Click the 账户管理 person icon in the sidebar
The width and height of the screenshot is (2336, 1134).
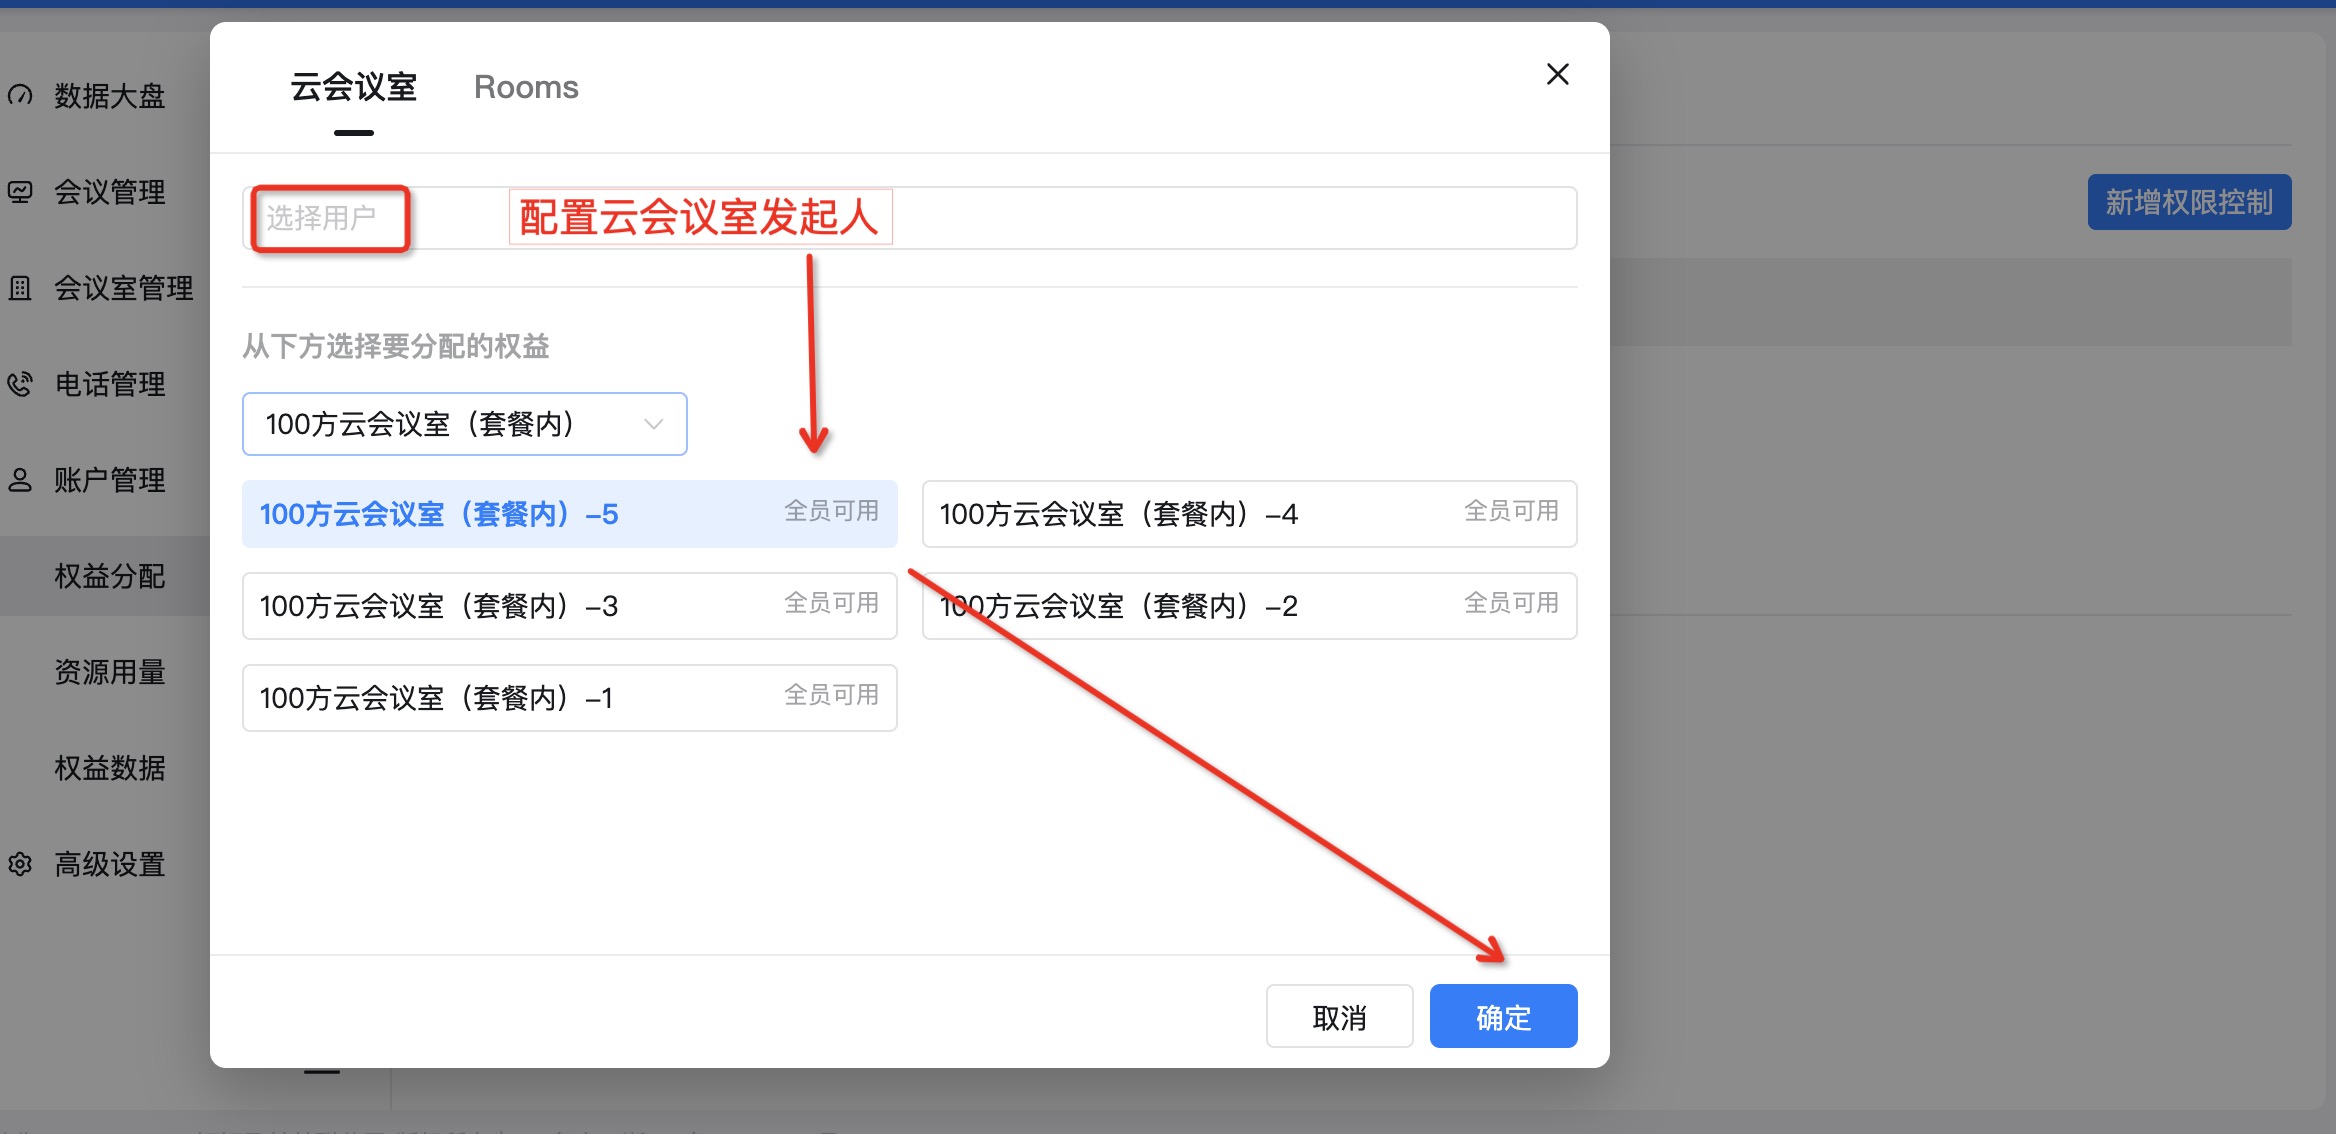click(x=21, y=480)
